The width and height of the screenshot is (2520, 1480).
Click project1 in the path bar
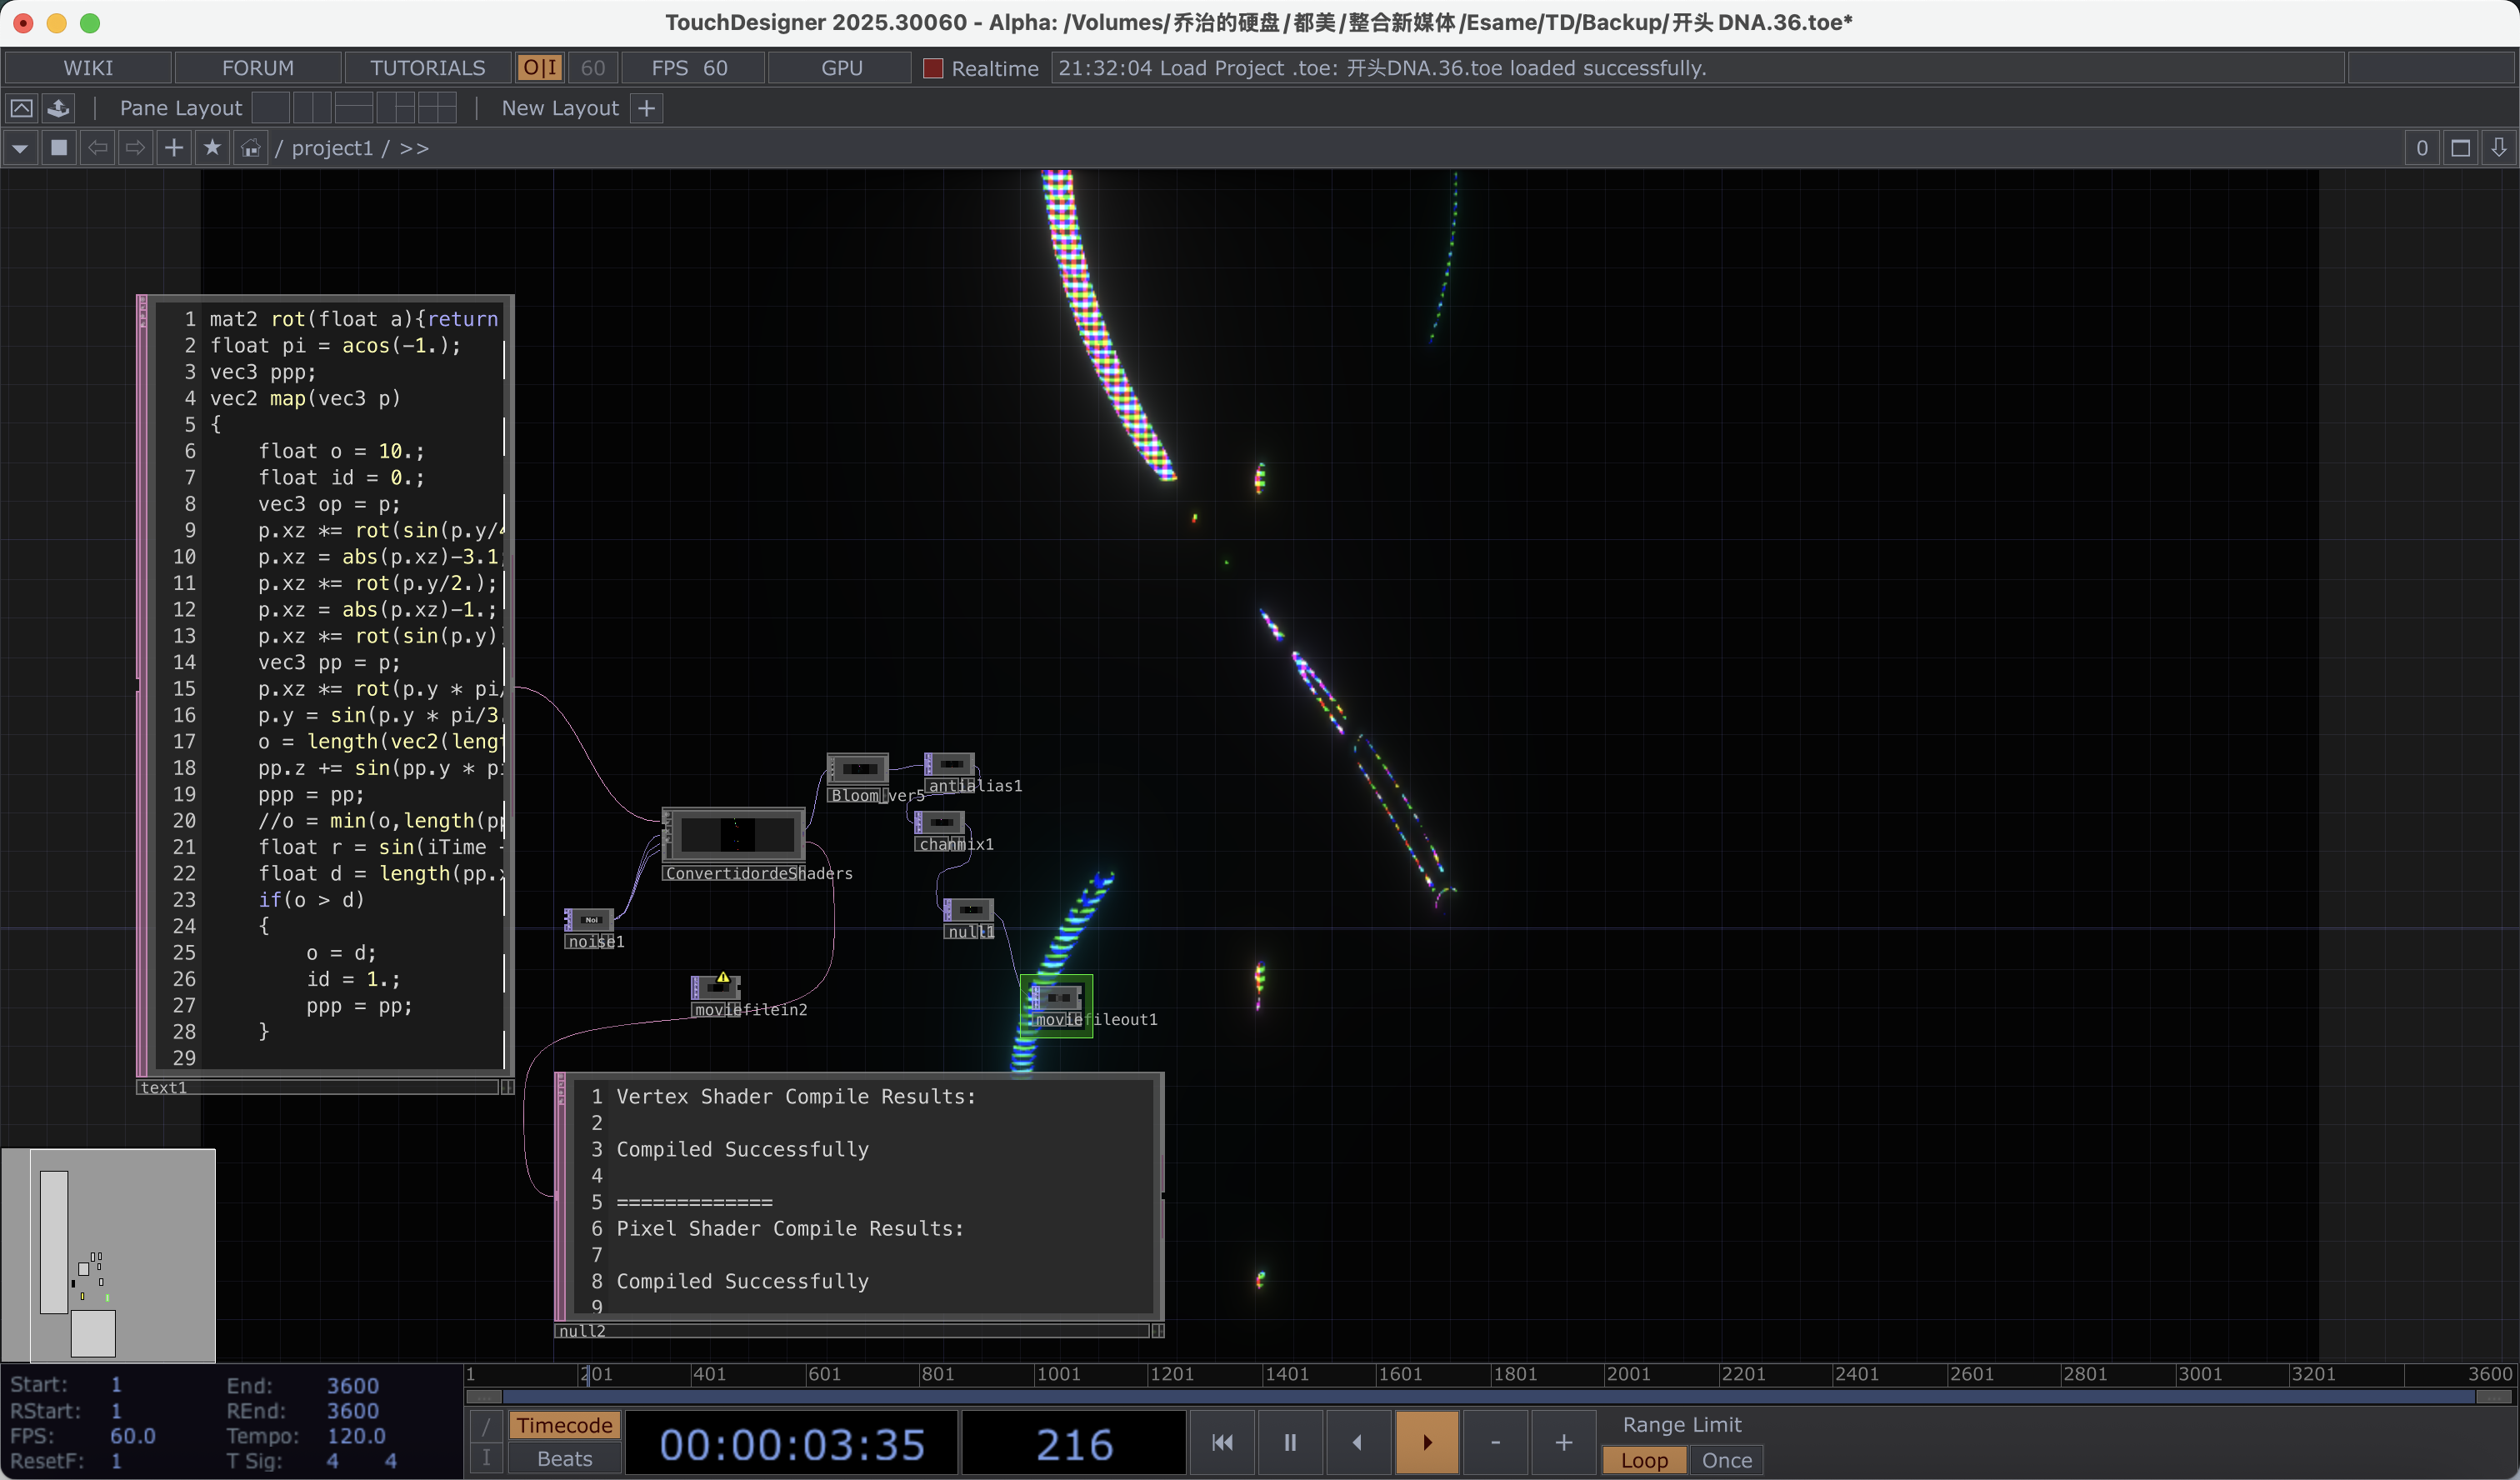[x=332, y=148]
